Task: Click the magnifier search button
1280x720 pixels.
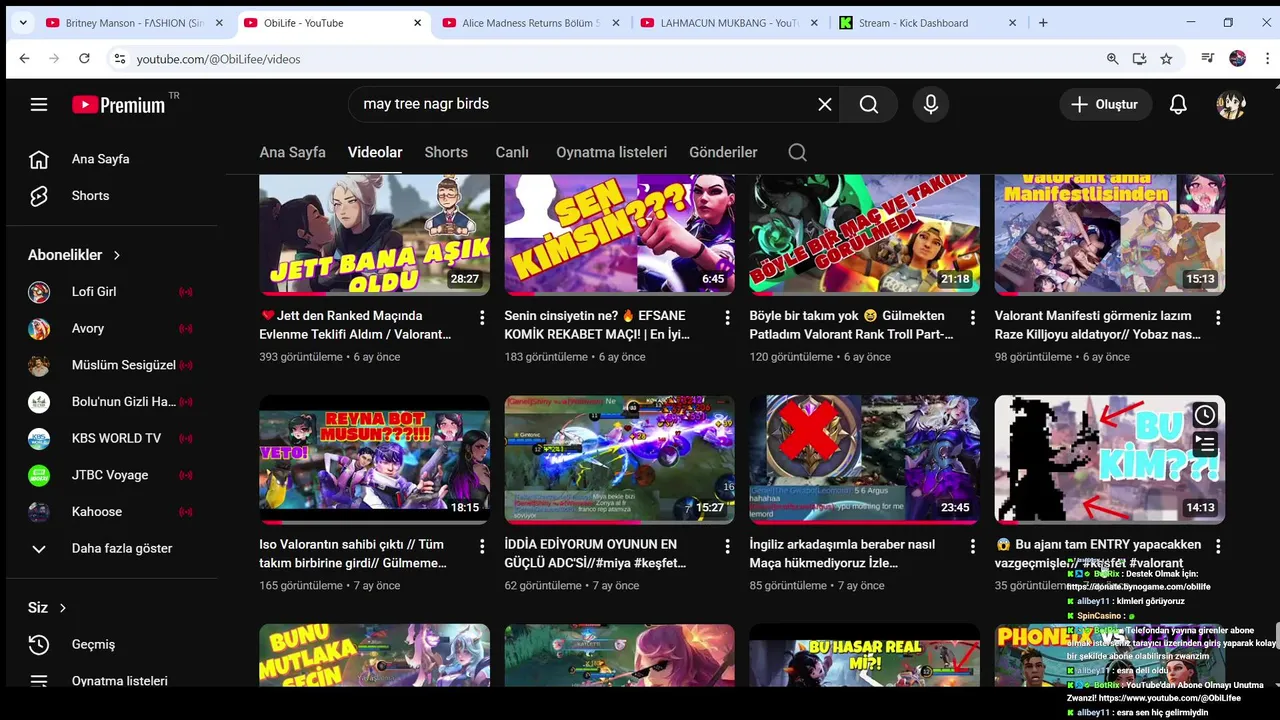Action: pyautogui.click(x=869, y=104)
